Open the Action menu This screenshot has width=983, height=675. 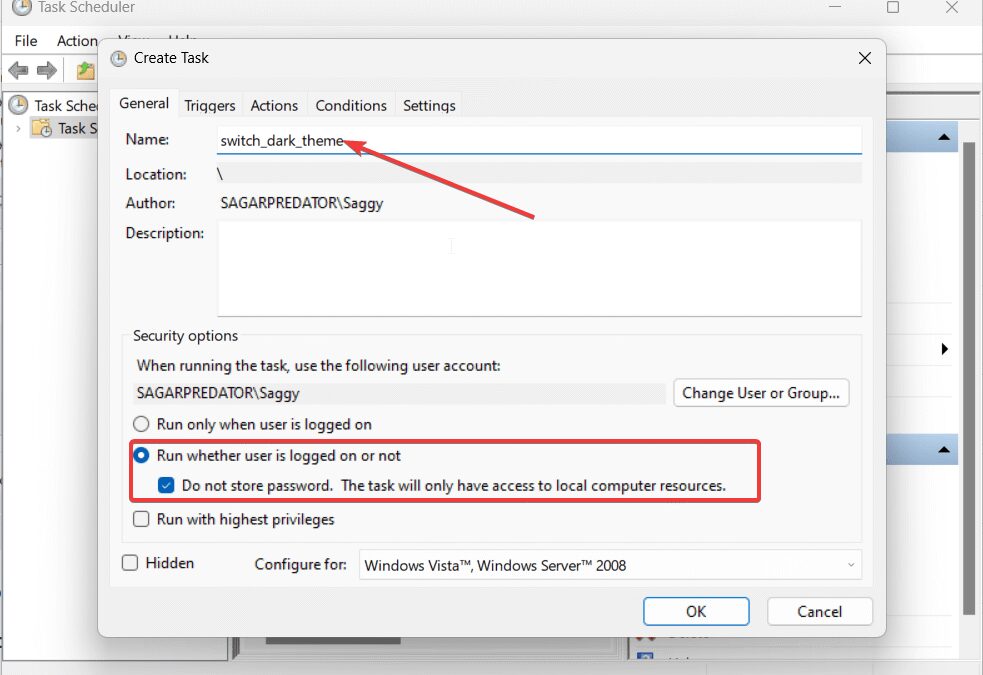click(x=77, y=41)
